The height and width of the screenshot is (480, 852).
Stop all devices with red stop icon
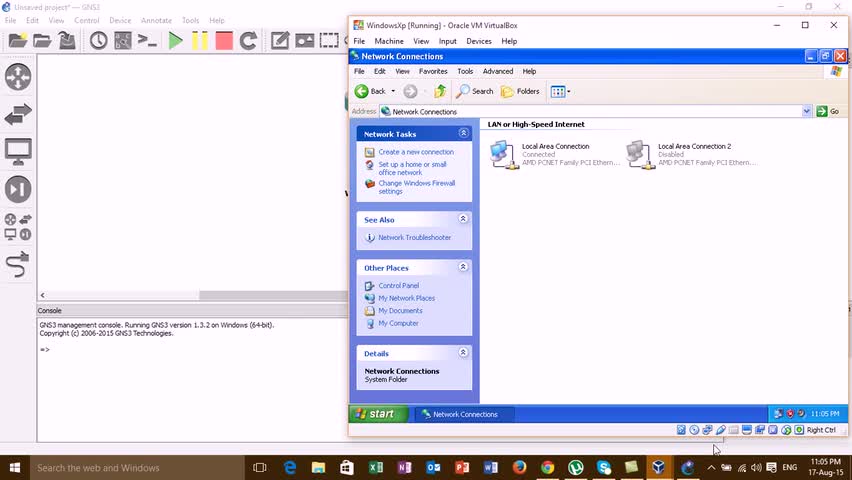pos(224,40)
